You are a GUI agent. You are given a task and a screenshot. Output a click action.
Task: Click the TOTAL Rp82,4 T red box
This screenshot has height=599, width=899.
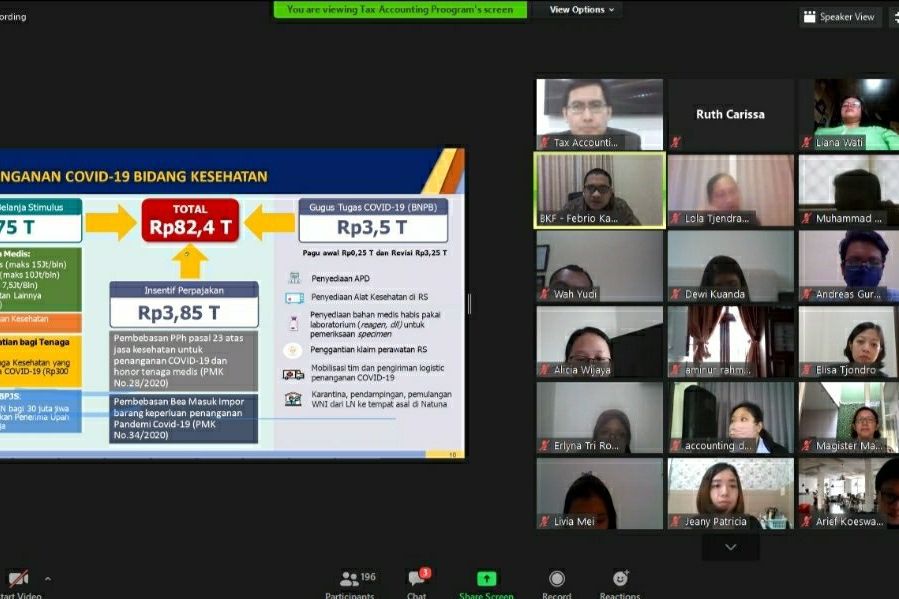(x=190, y=220)
